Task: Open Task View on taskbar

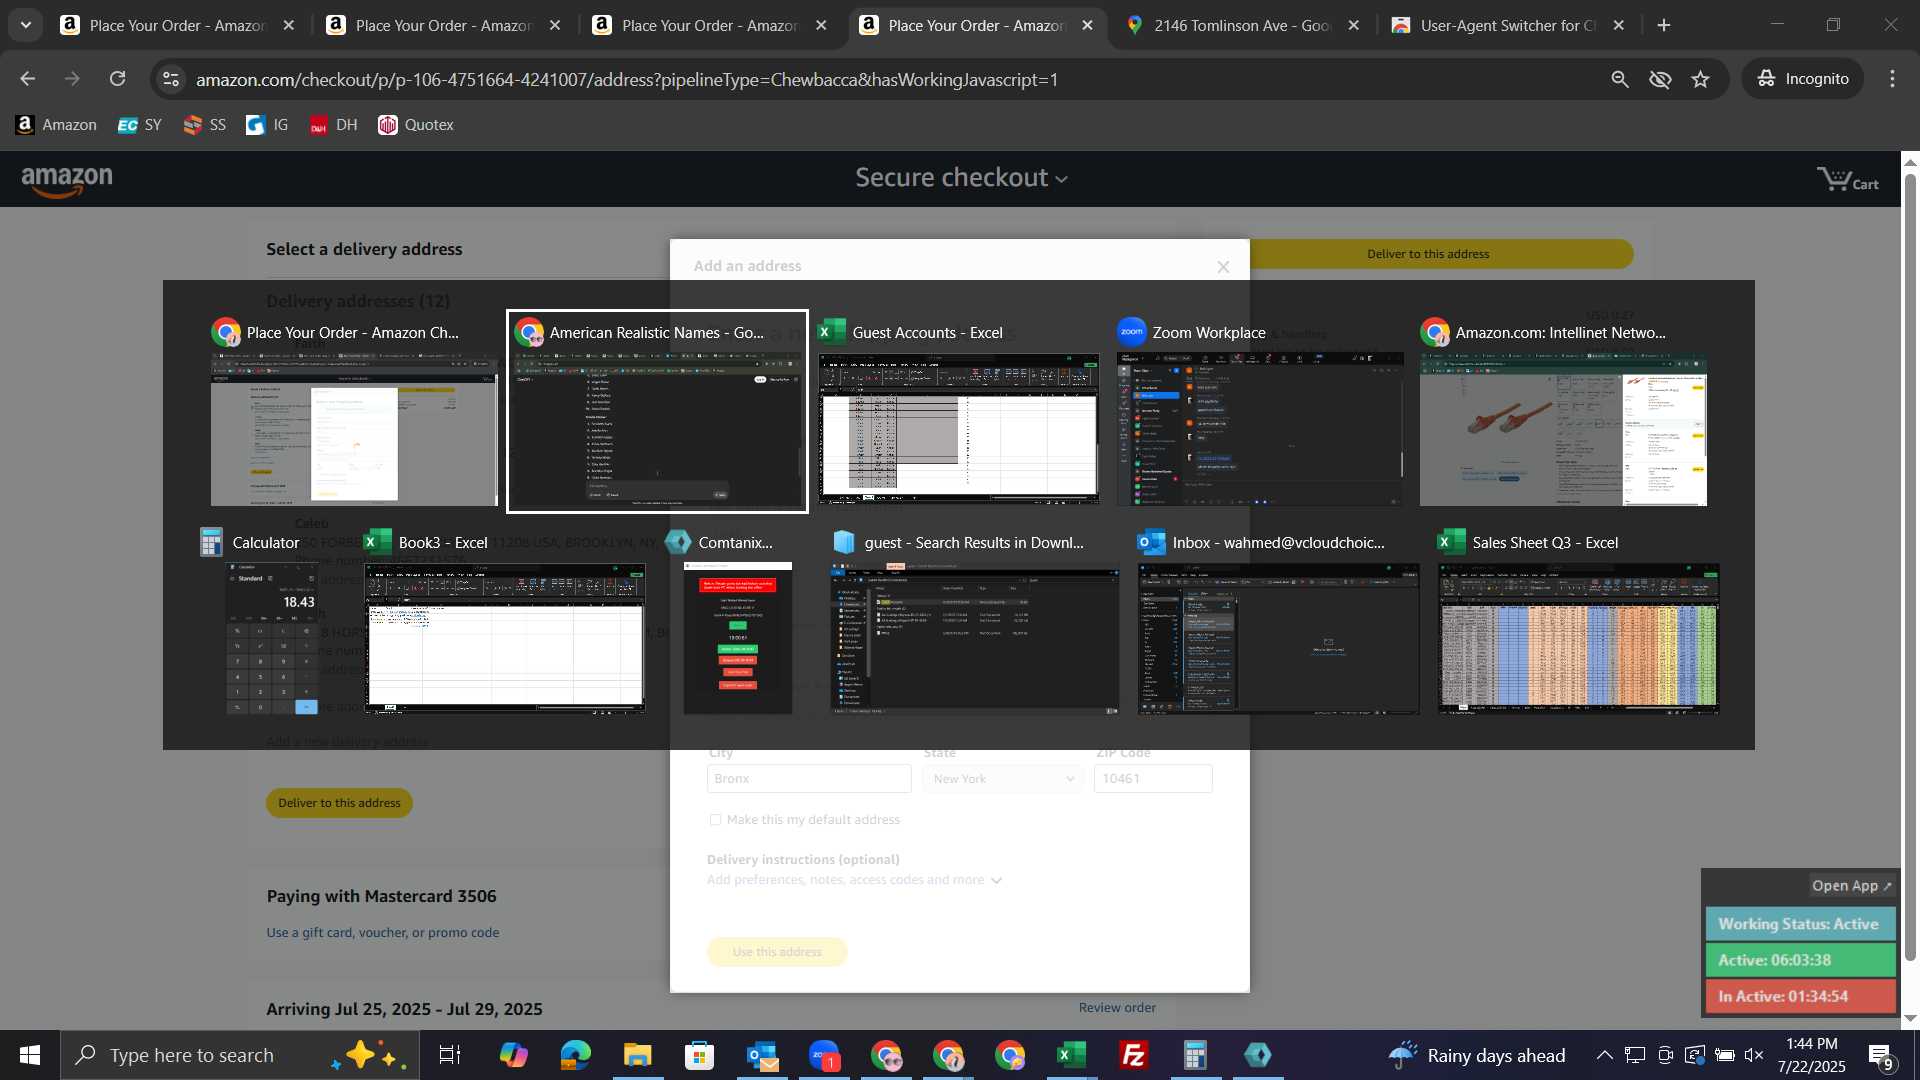Action: click(x=450, y=1055)
